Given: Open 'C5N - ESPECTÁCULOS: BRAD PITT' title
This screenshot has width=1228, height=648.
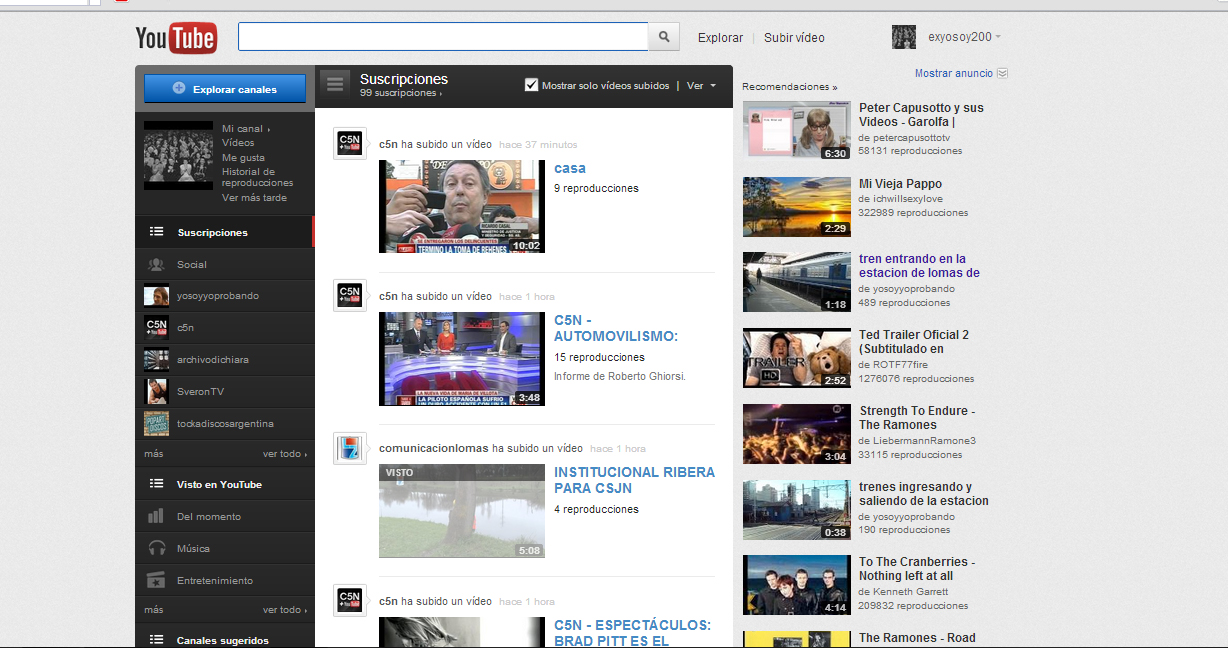Looking at the screenshot, I should click(x=632, y=632).
